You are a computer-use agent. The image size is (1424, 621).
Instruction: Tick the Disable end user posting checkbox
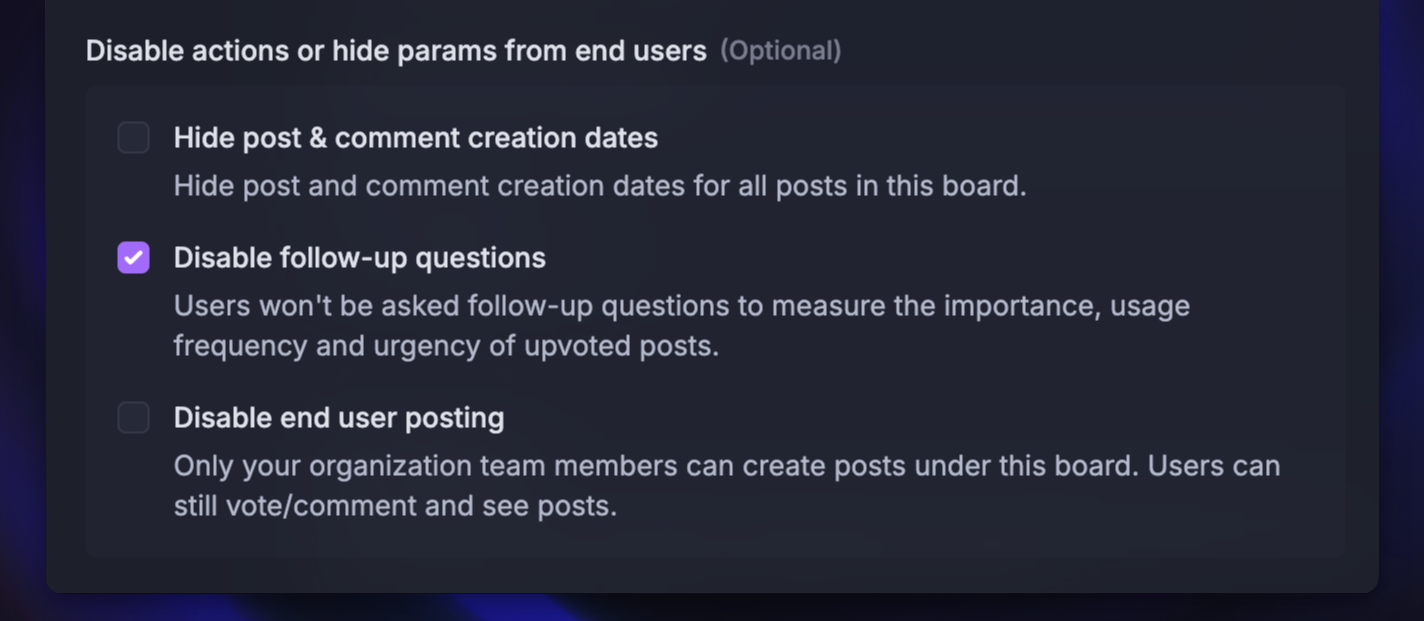click(x=133, y=418)
